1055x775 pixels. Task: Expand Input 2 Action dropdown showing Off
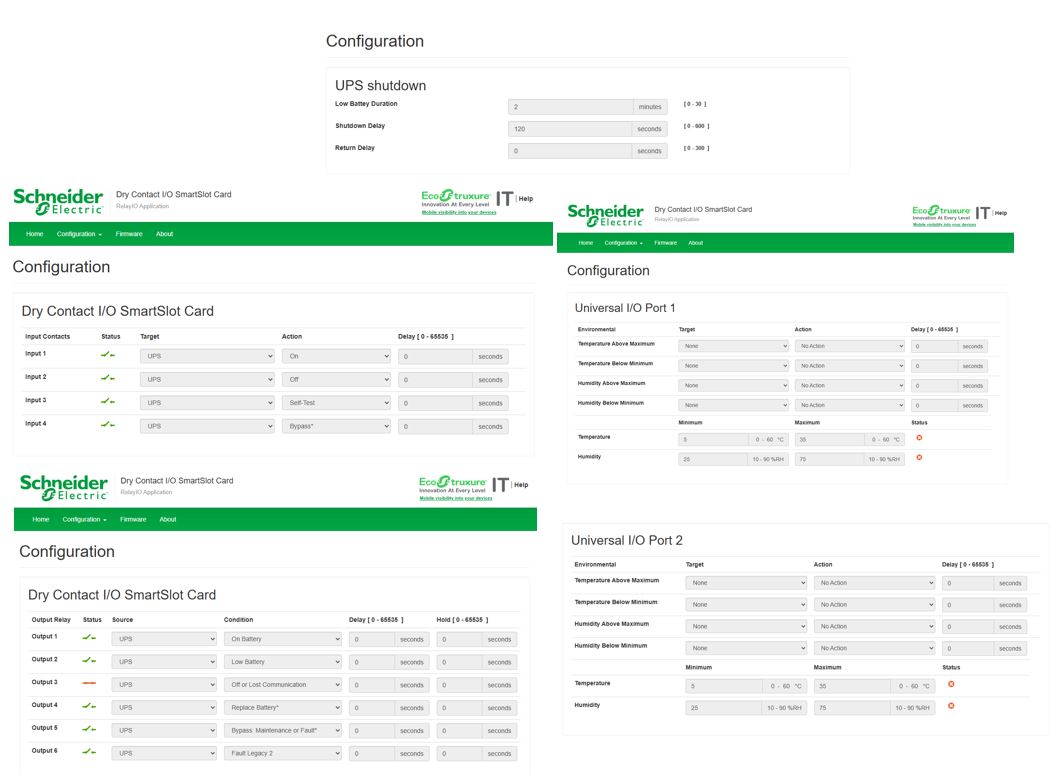336,379
